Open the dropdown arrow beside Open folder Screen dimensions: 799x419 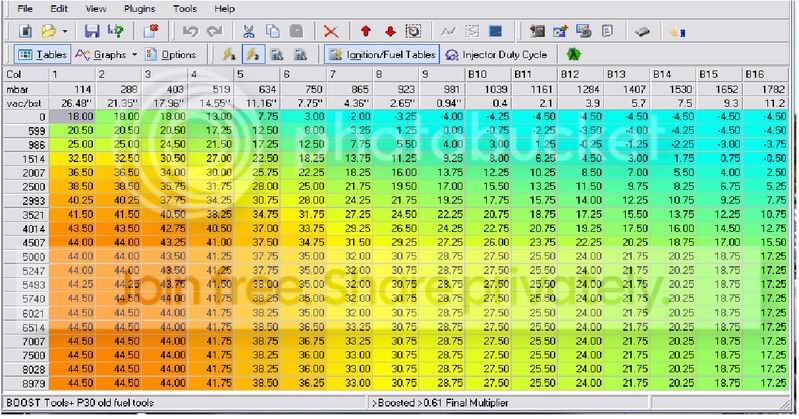(x=65, y=32)
